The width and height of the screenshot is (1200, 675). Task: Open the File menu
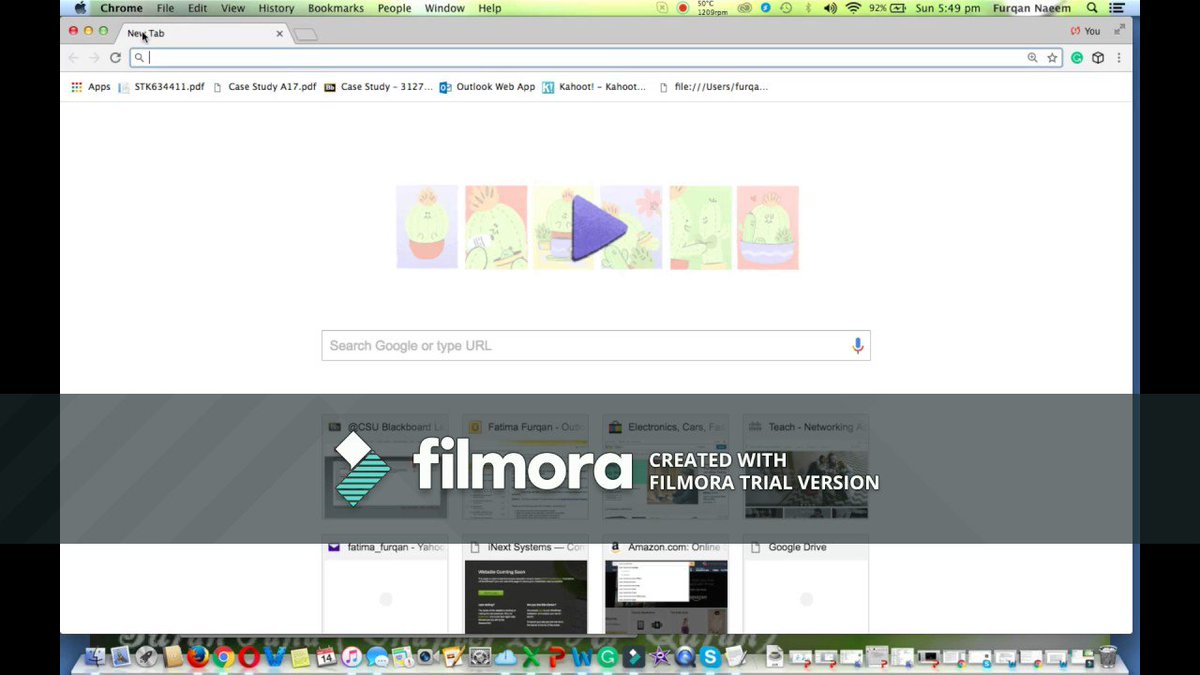165,8
